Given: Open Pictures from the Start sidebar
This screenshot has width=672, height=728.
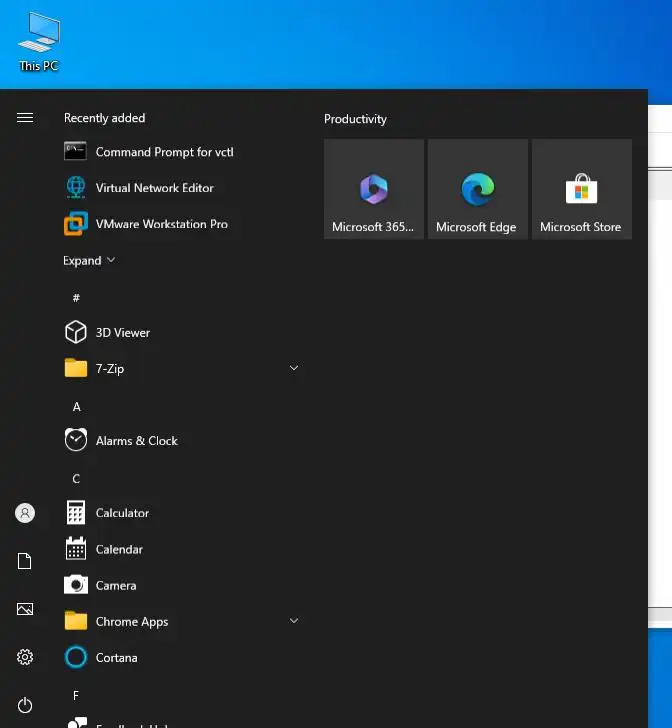Looking at the screenshot, I should 25,609.
